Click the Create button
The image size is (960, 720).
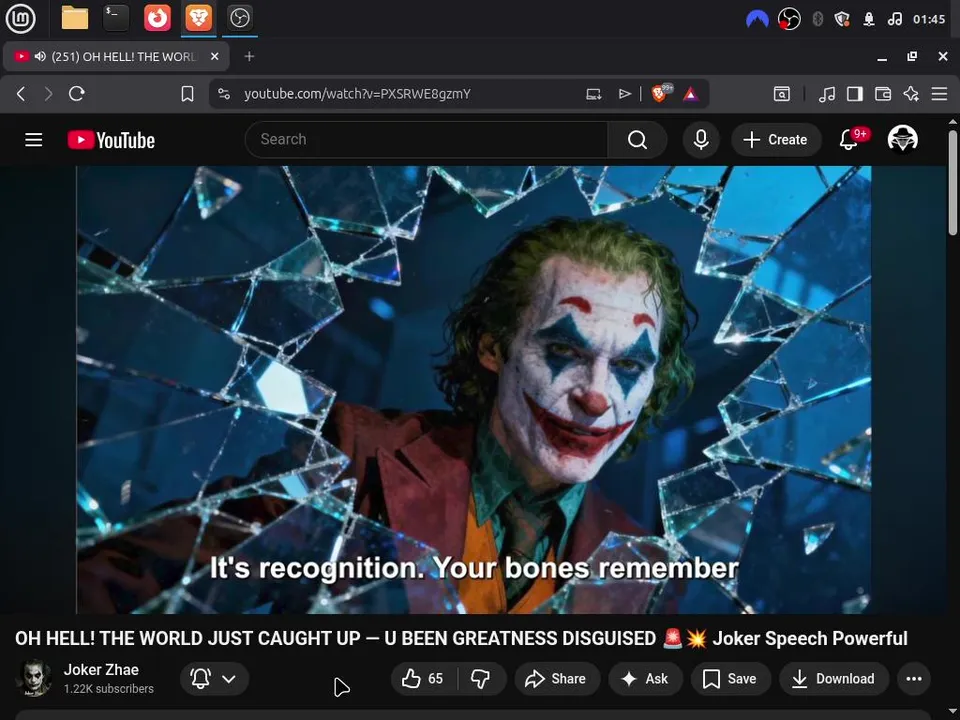click(776, 140)
